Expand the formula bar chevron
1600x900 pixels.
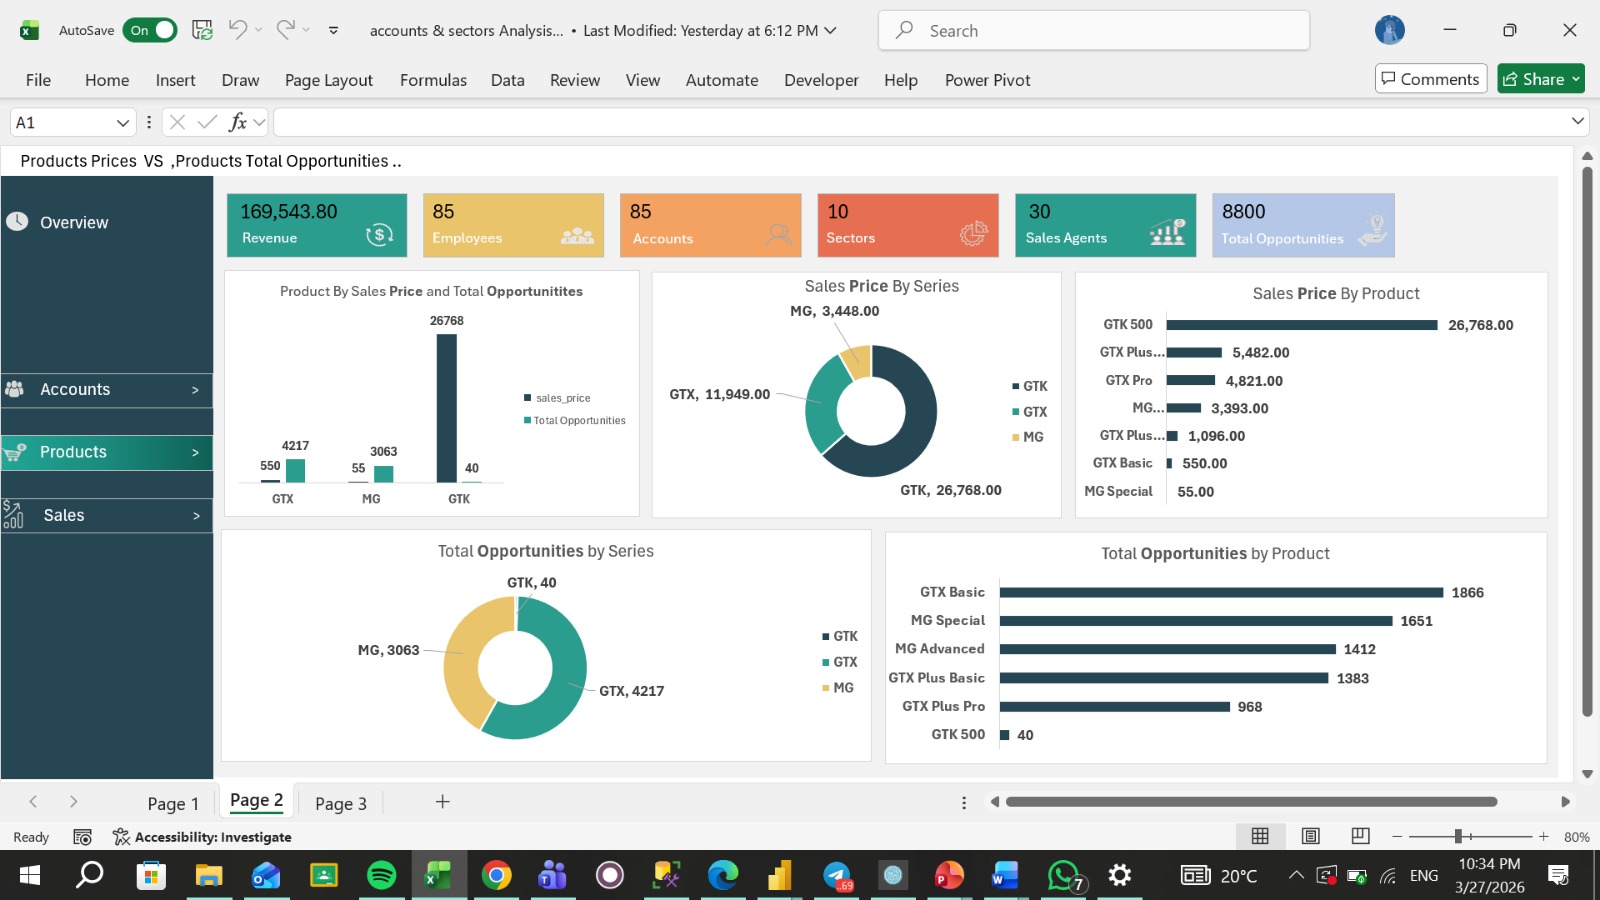click(x=1578, y=121)
